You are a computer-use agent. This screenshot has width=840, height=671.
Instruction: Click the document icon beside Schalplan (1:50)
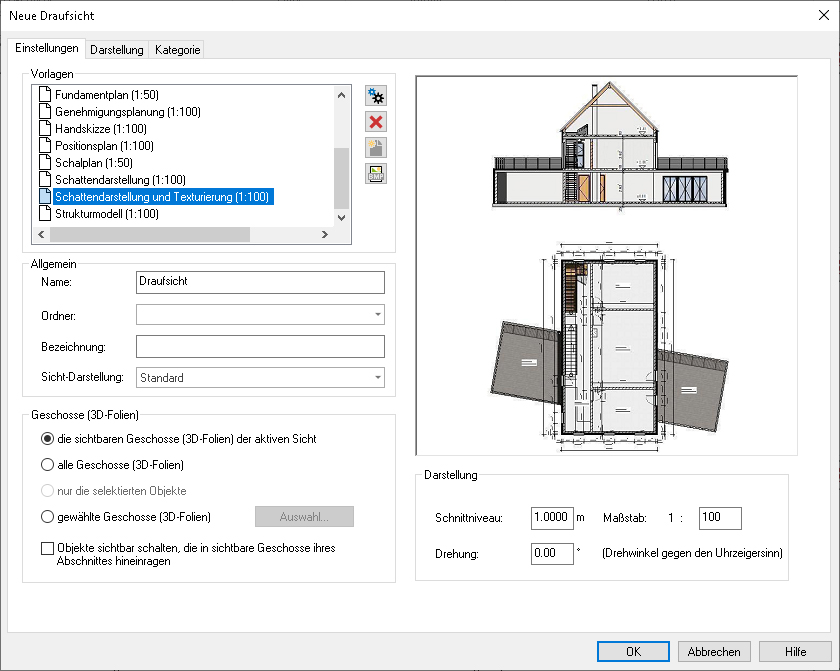point(46,163)
